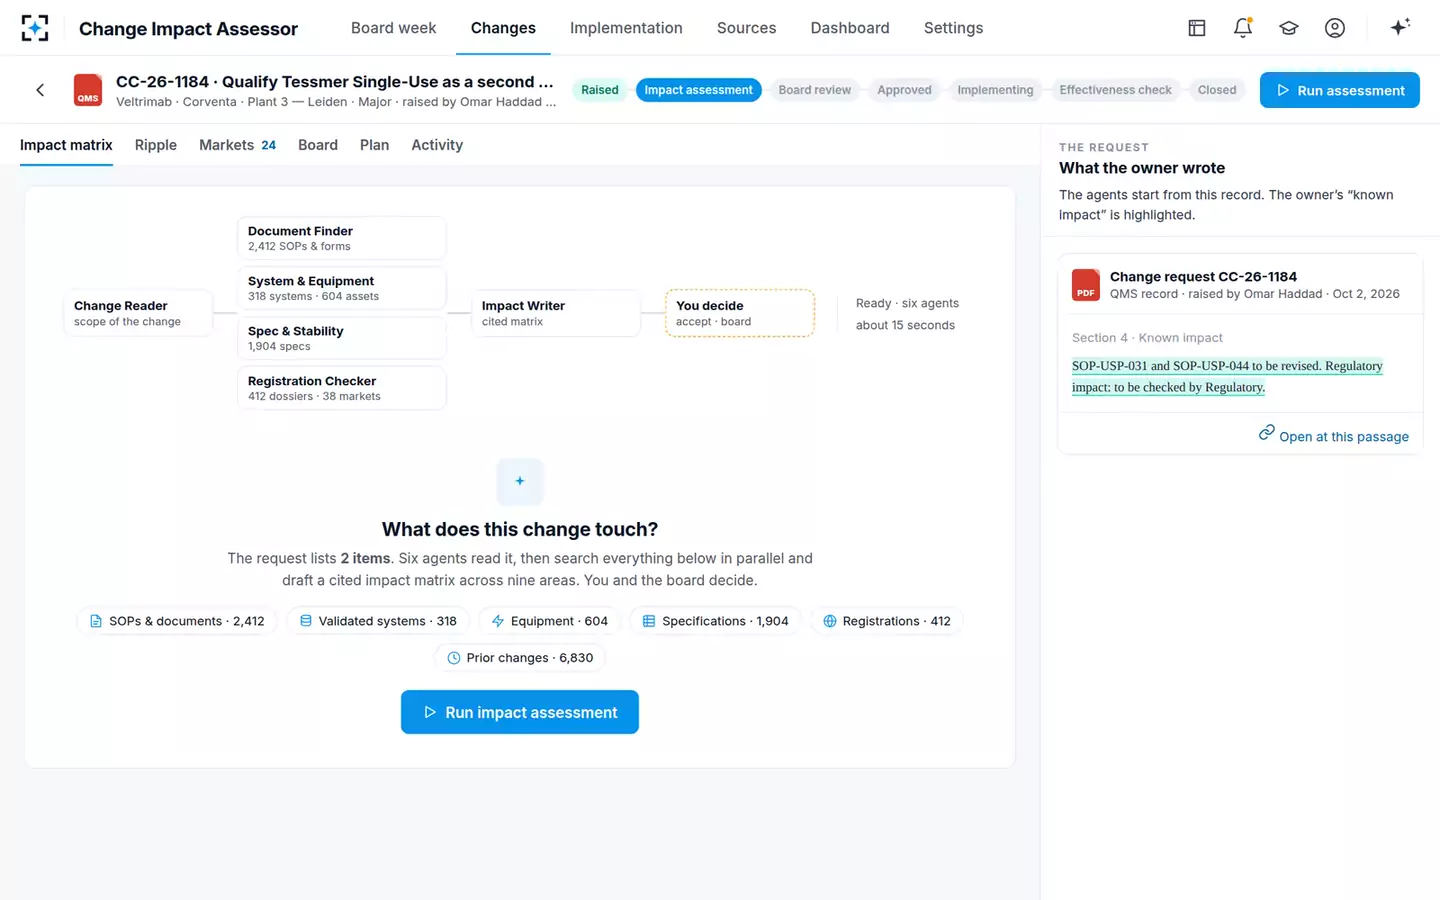Select the Board review status step
The height and width of the screenshot is (900, 1440).
[815, 90]
